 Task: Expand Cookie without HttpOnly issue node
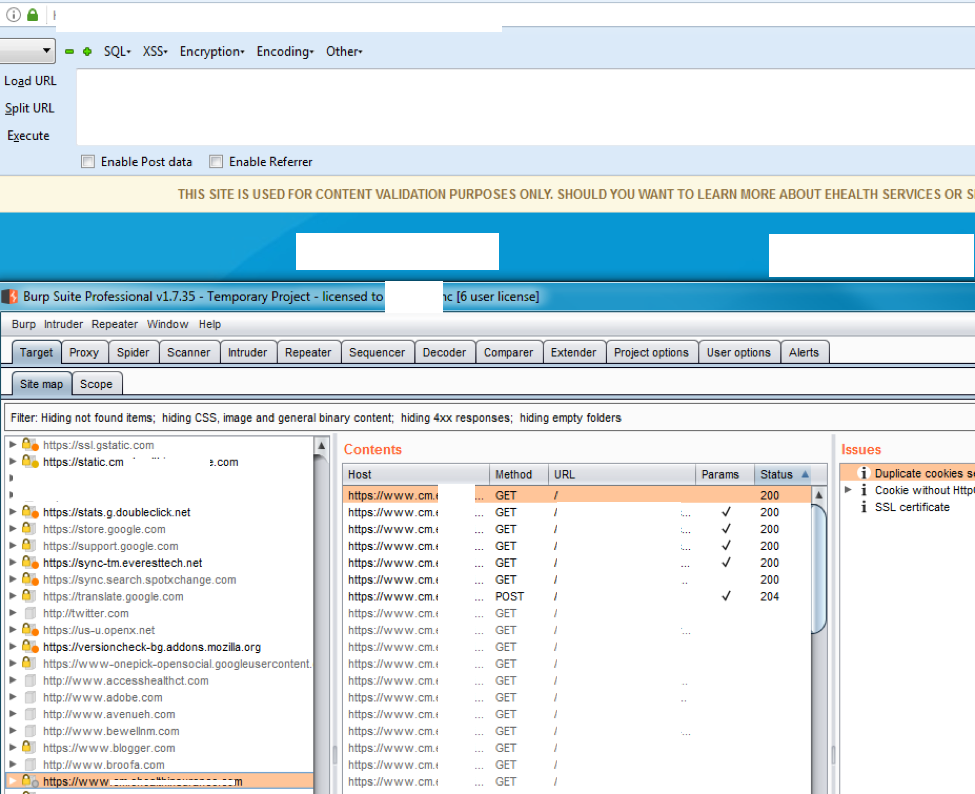tap(848, 490)
